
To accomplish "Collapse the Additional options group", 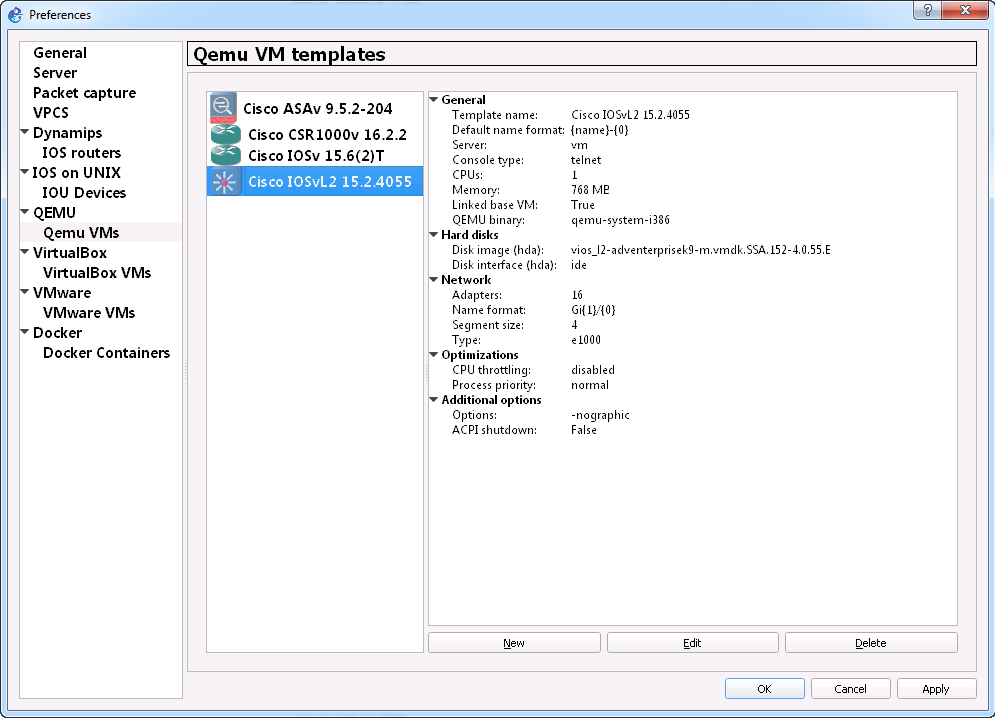I will 434,400.
